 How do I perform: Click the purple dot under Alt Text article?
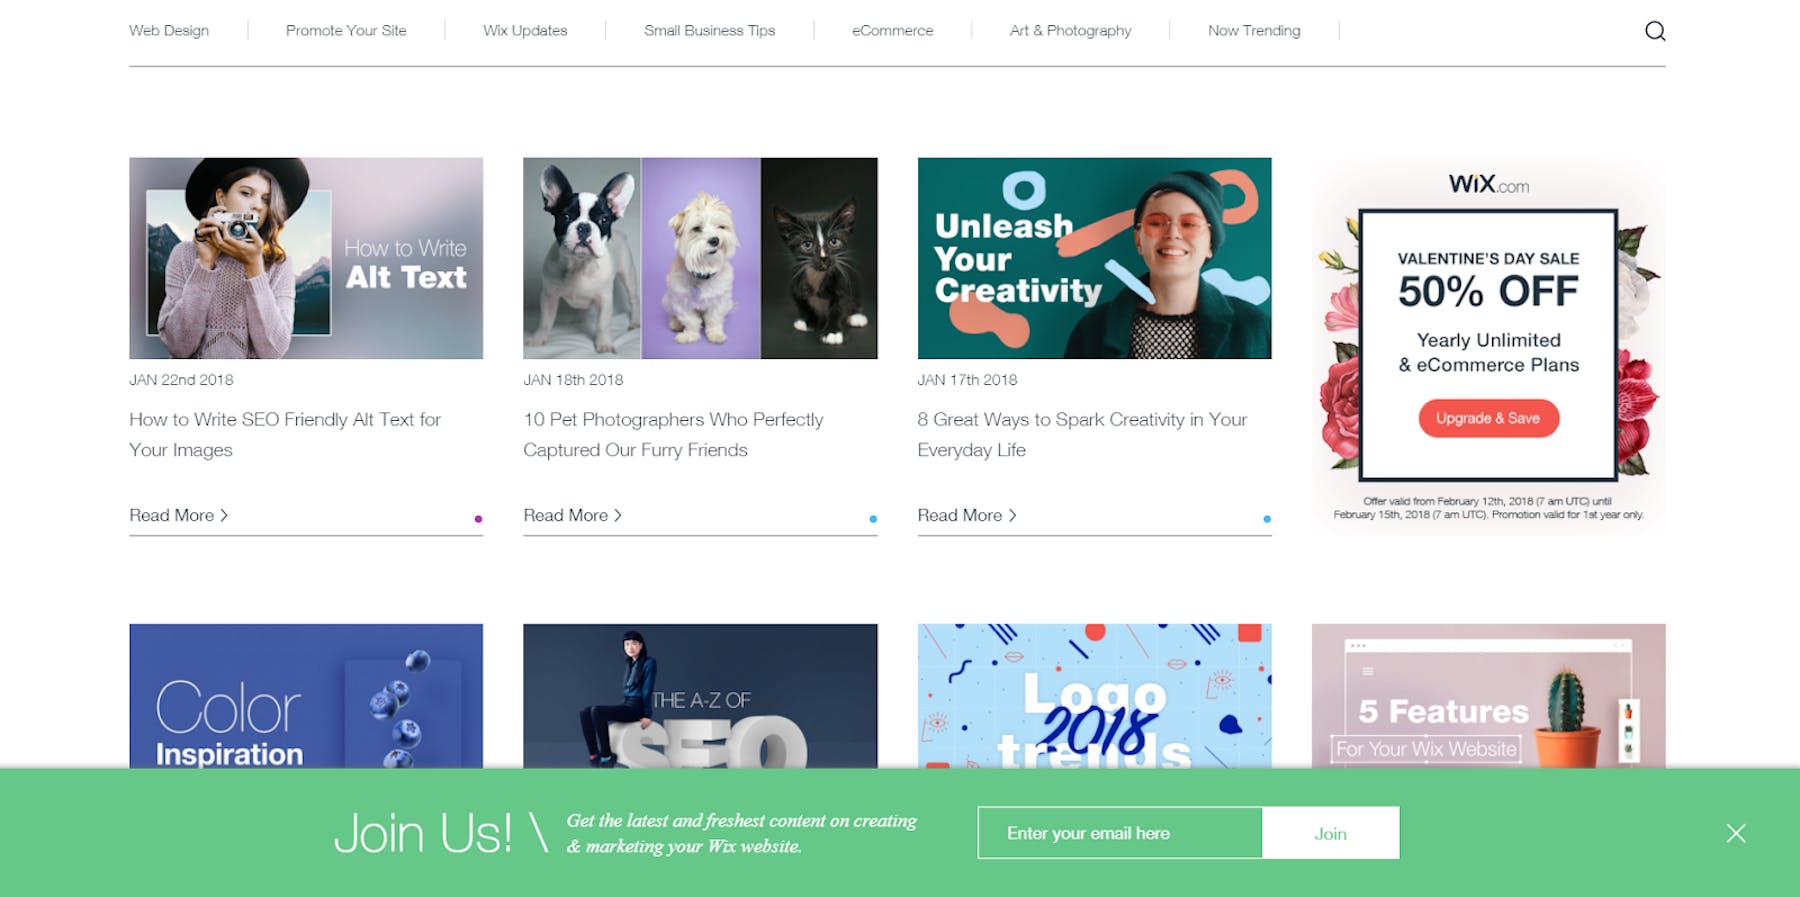[478, 519]
